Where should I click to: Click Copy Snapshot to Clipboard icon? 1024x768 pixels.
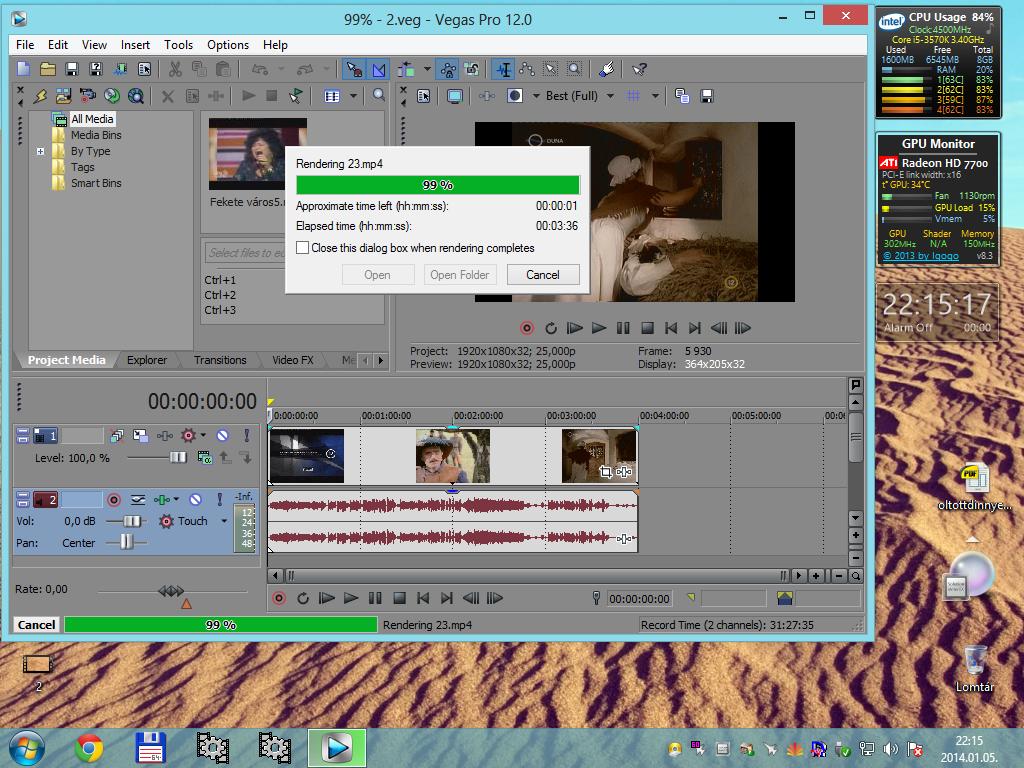pos(682,96)
